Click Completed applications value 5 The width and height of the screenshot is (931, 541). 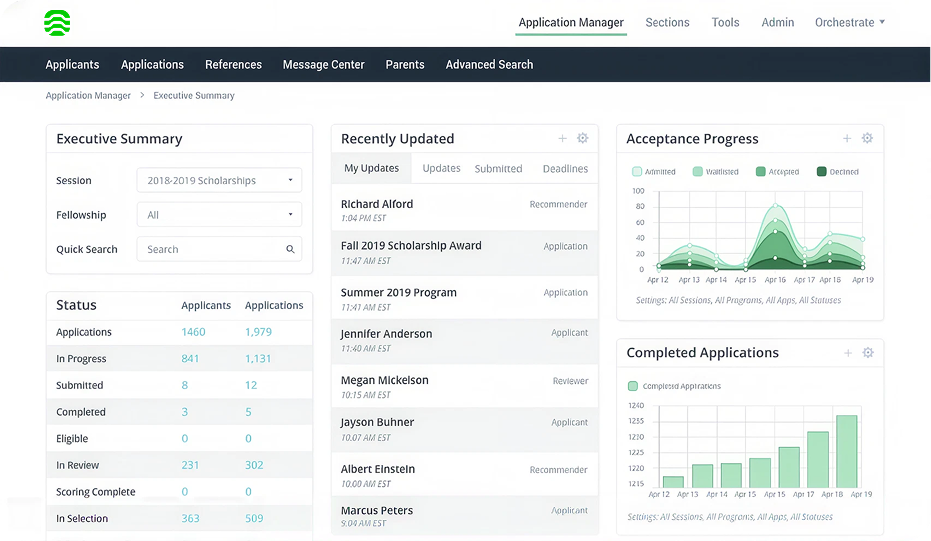[248, 412]
